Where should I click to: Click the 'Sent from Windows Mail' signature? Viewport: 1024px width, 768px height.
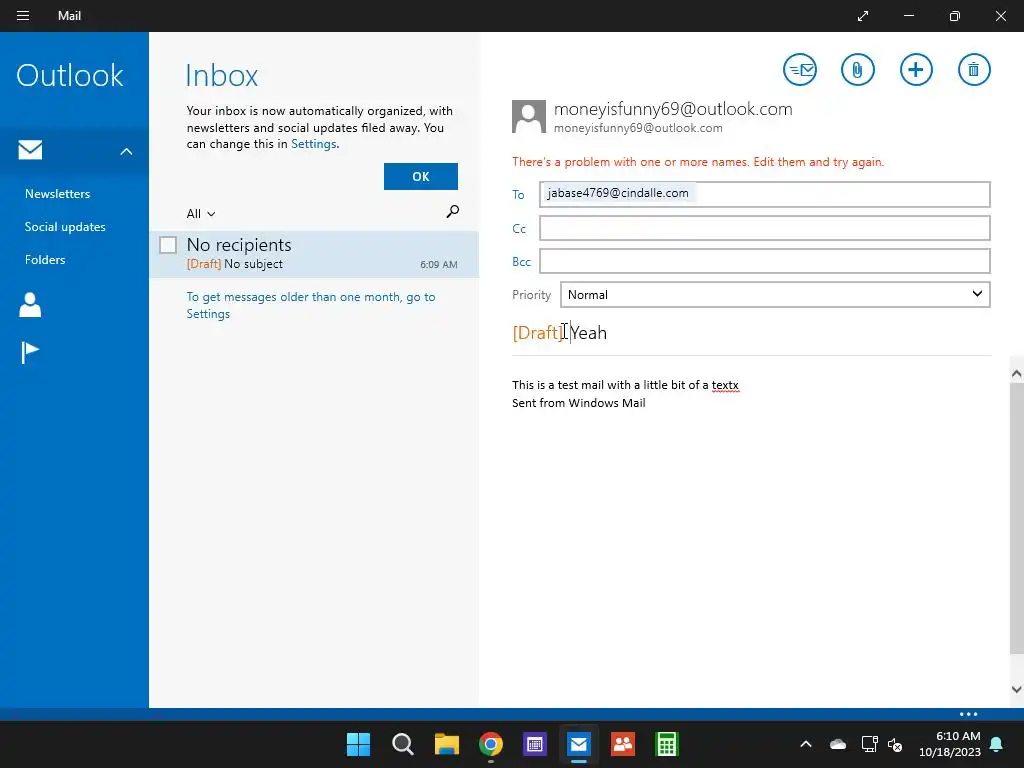coord(579,403)
